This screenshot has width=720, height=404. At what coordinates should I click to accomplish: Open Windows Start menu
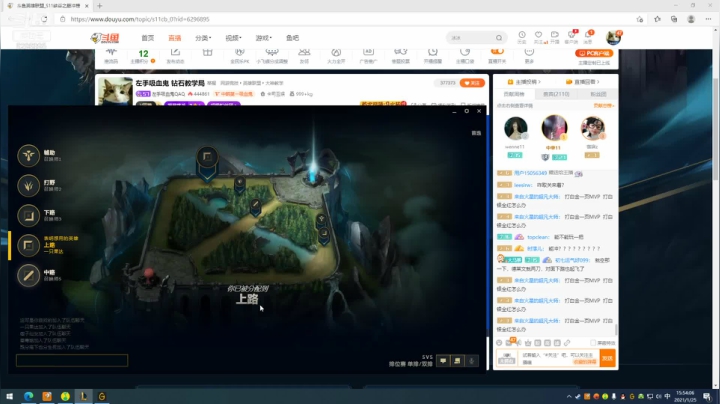pos(9,396)
